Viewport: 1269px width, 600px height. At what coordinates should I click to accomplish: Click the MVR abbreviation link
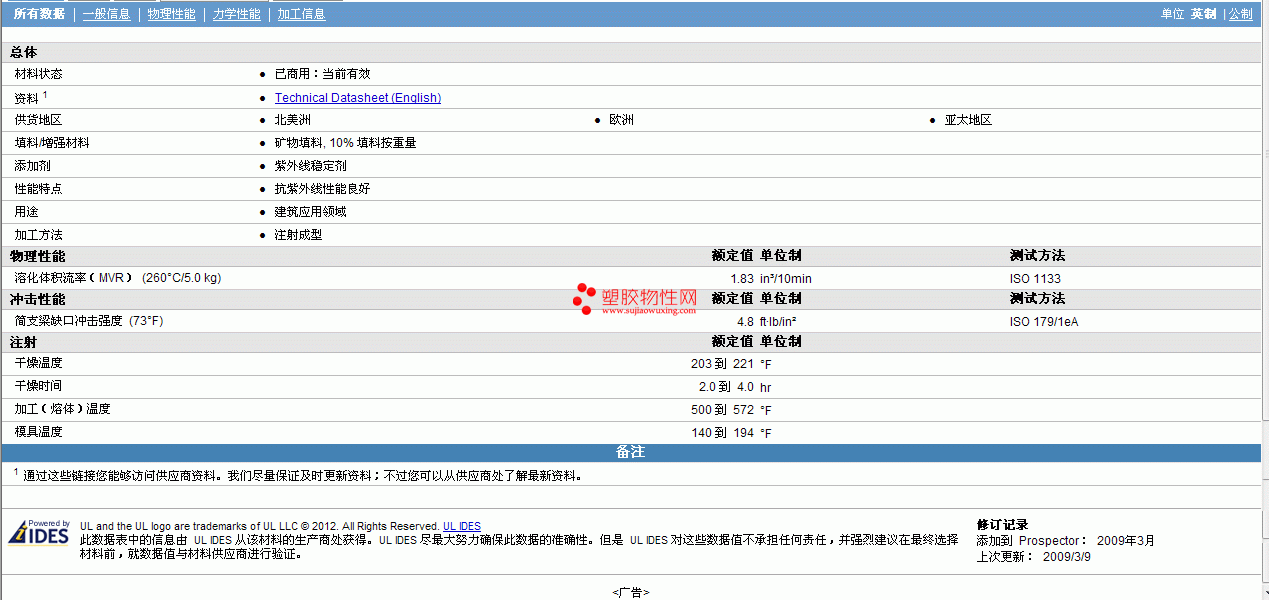111,278
